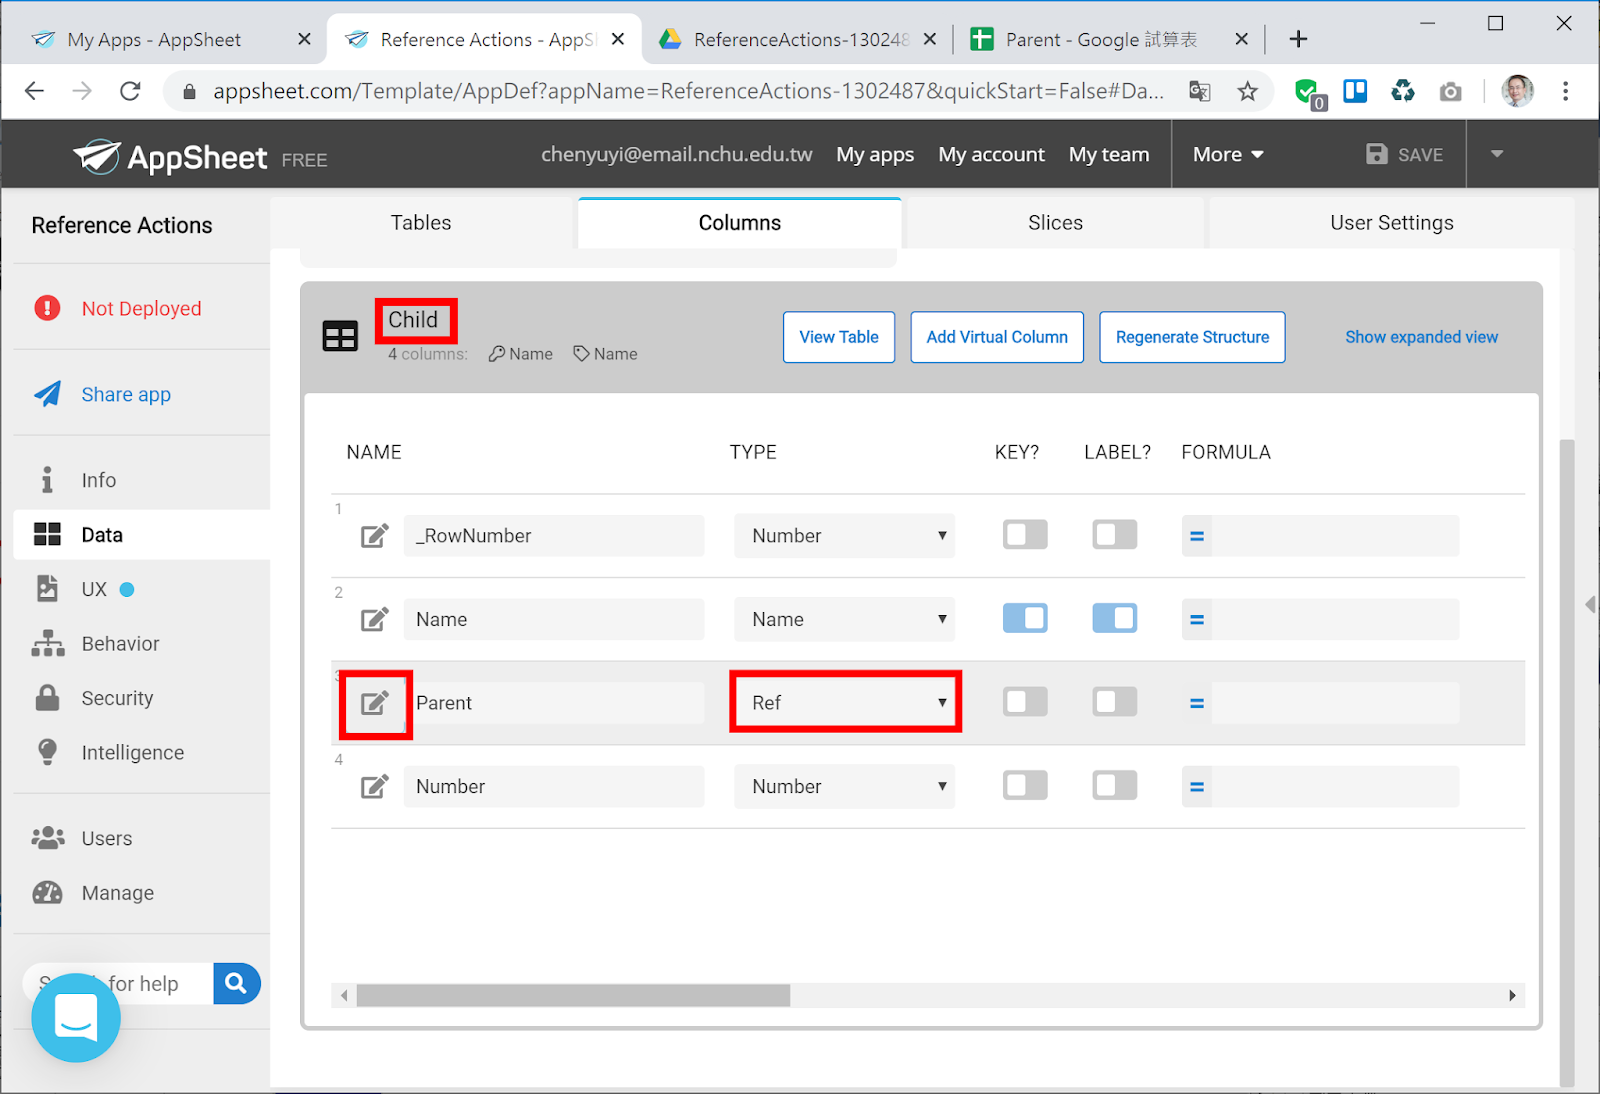Open the Ref type dropdown for Parent
Image resolution: width=1600 pixels, height=1094 pixels.
coord(844,703)
